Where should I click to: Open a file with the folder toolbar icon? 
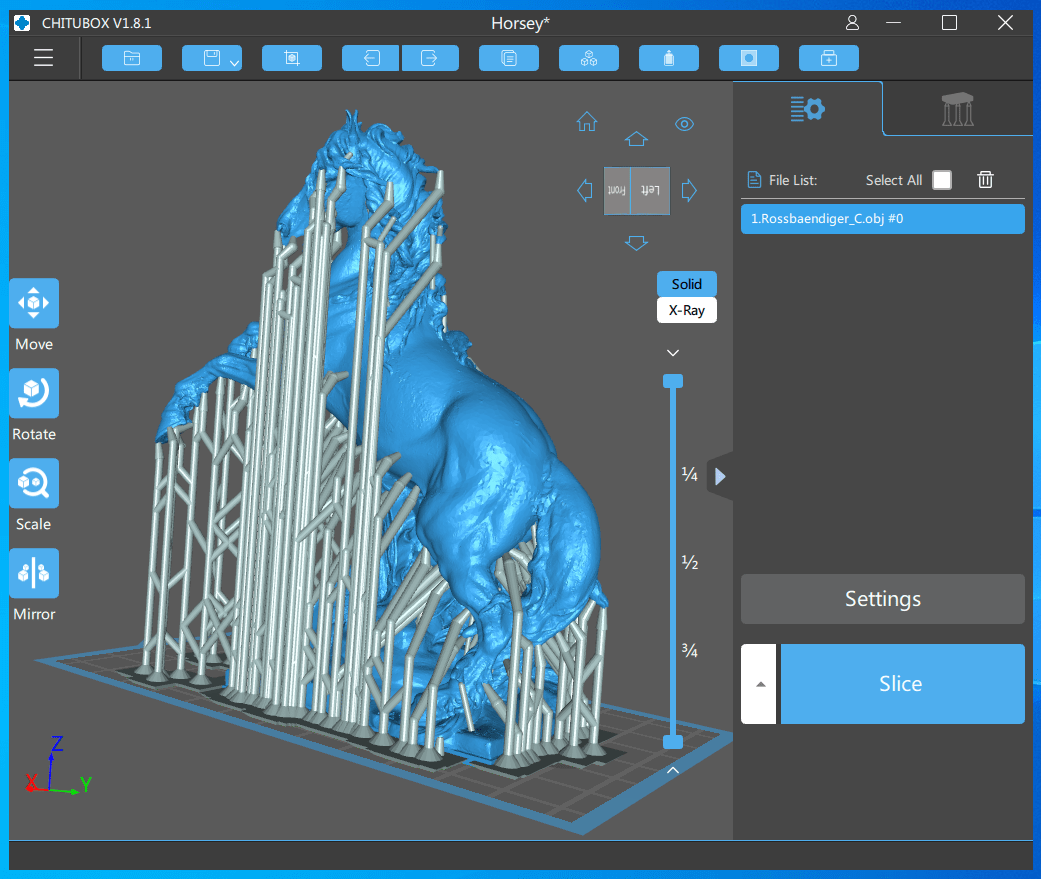[131, 57]
